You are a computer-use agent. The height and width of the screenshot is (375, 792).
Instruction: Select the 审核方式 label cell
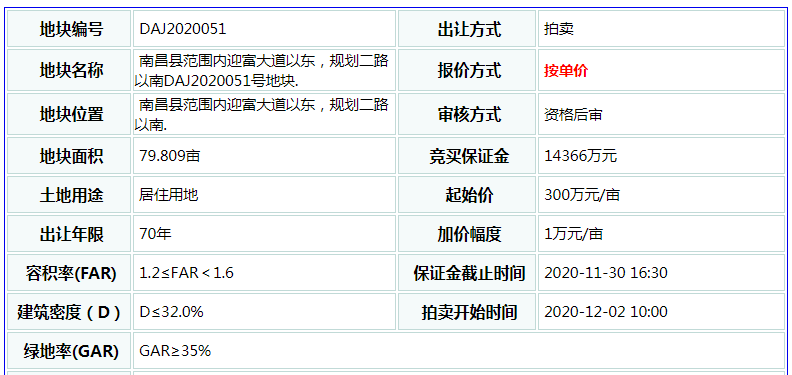click(467, 114)
